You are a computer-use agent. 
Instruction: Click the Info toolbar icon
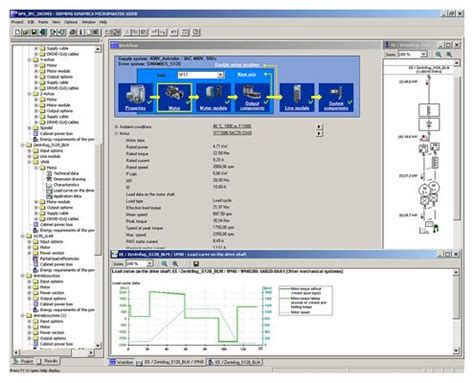(80, 32)
